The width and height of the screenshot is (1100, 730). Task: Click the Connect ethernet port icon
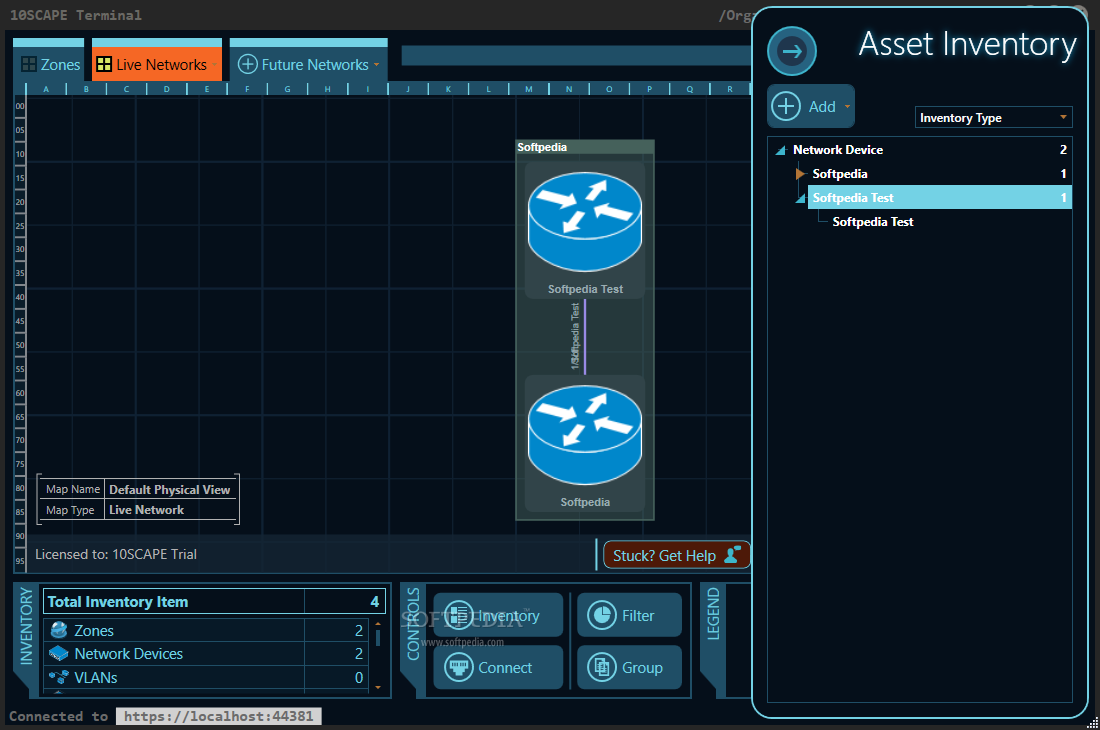pos(459,667)
